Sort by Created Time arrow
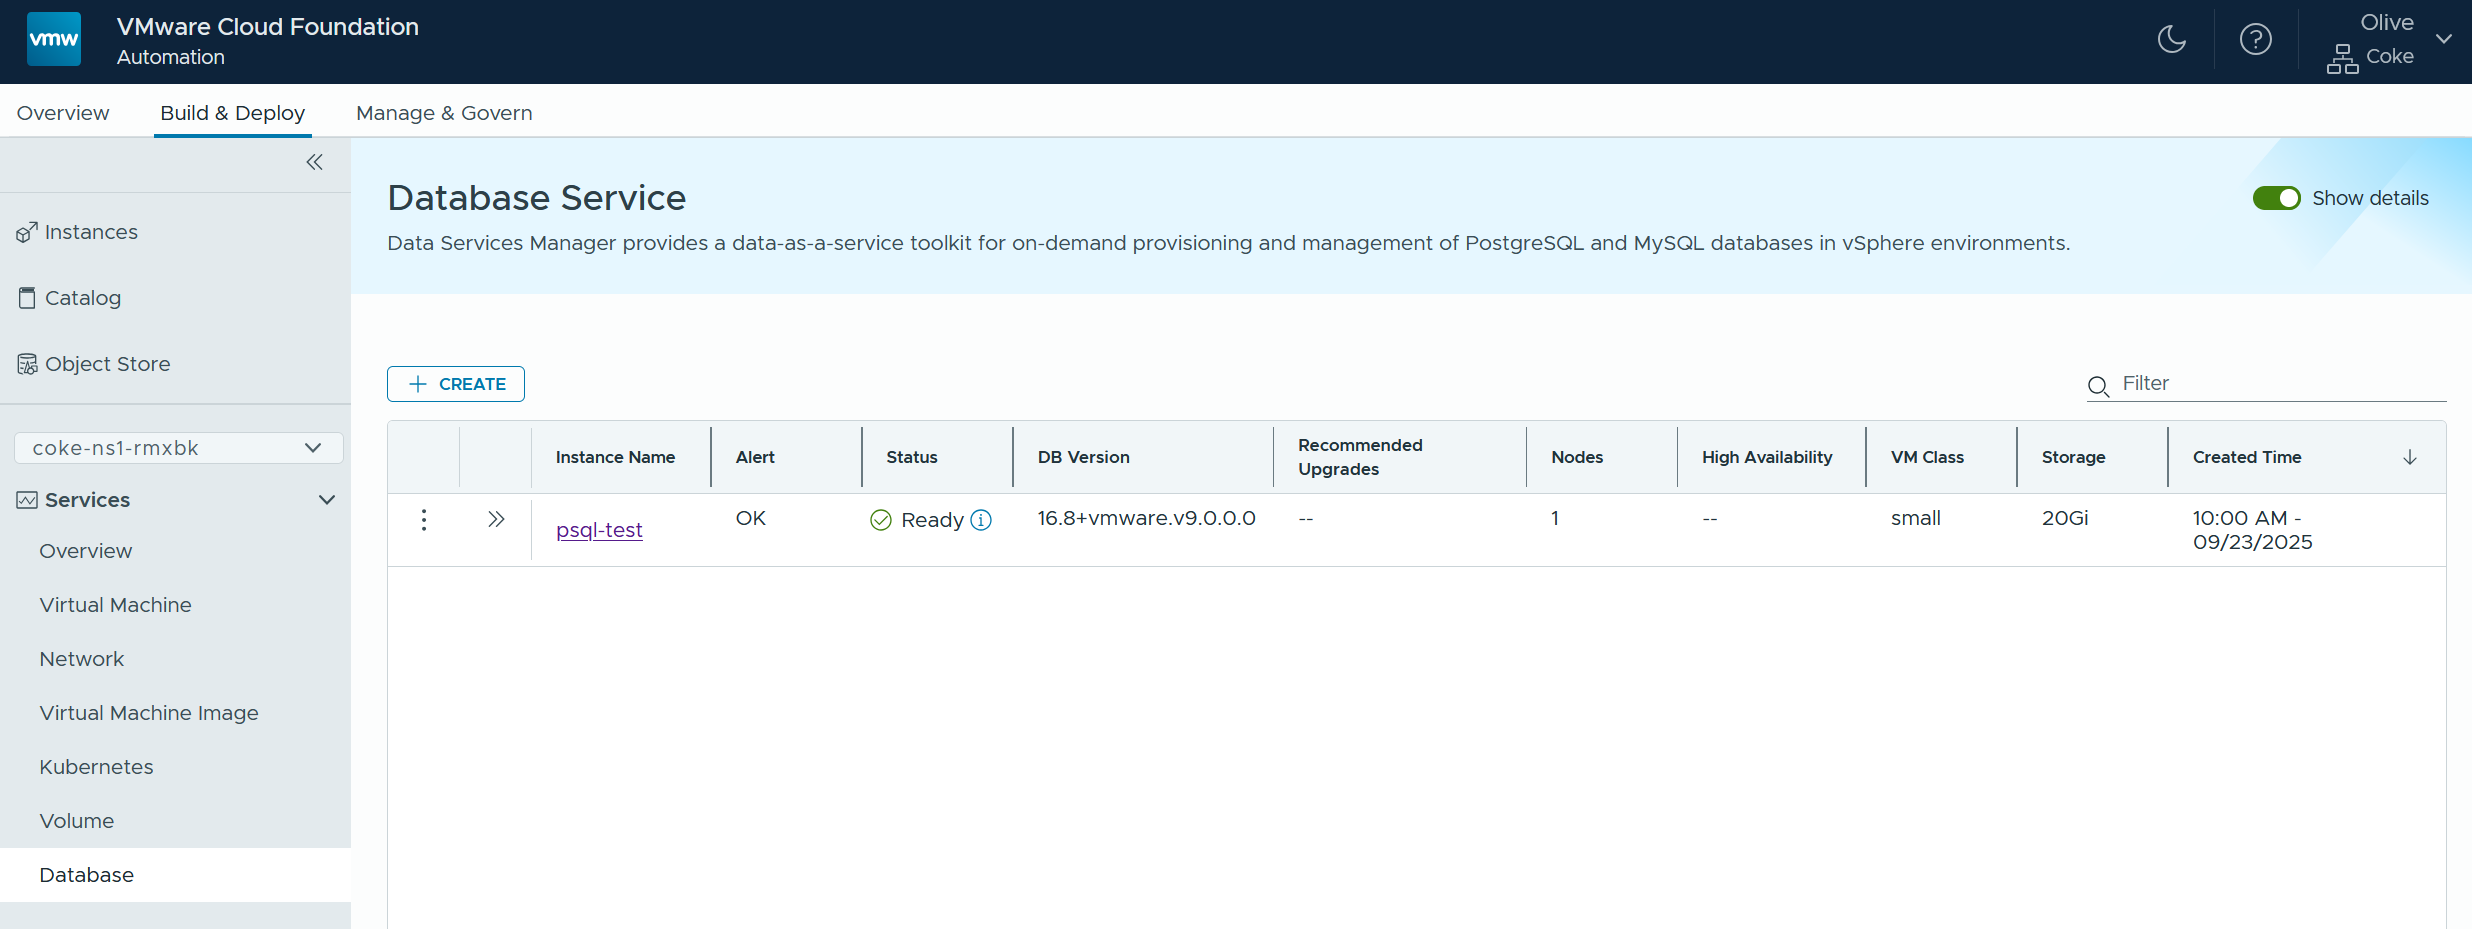Viewport: 2472px width, 929px height. click(x=2410, y=457)
